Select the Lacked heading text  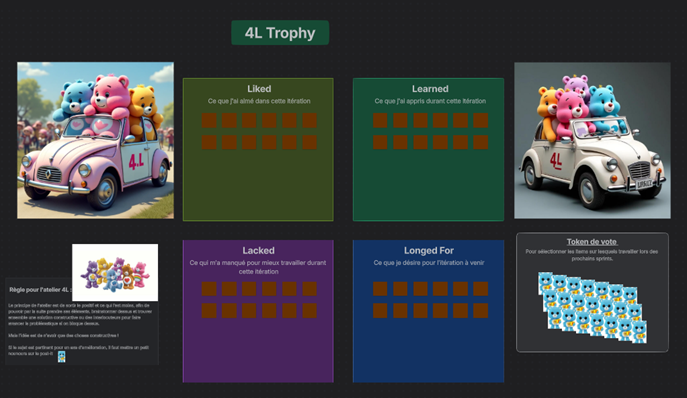pyautogui.click(x=259, y=251)
